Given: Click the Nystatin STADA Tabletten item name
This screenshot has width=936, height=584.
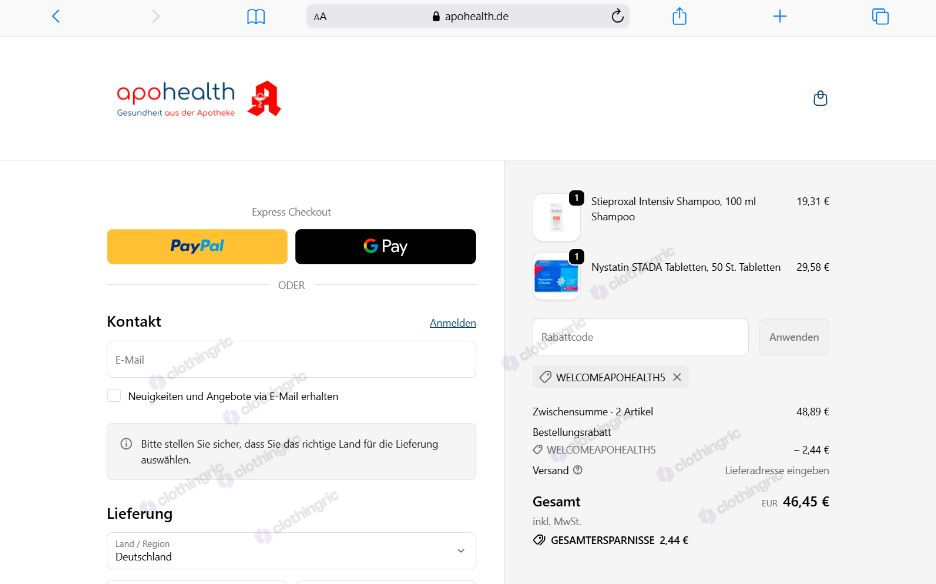Looking at the screenshot, I should point(686,267).
